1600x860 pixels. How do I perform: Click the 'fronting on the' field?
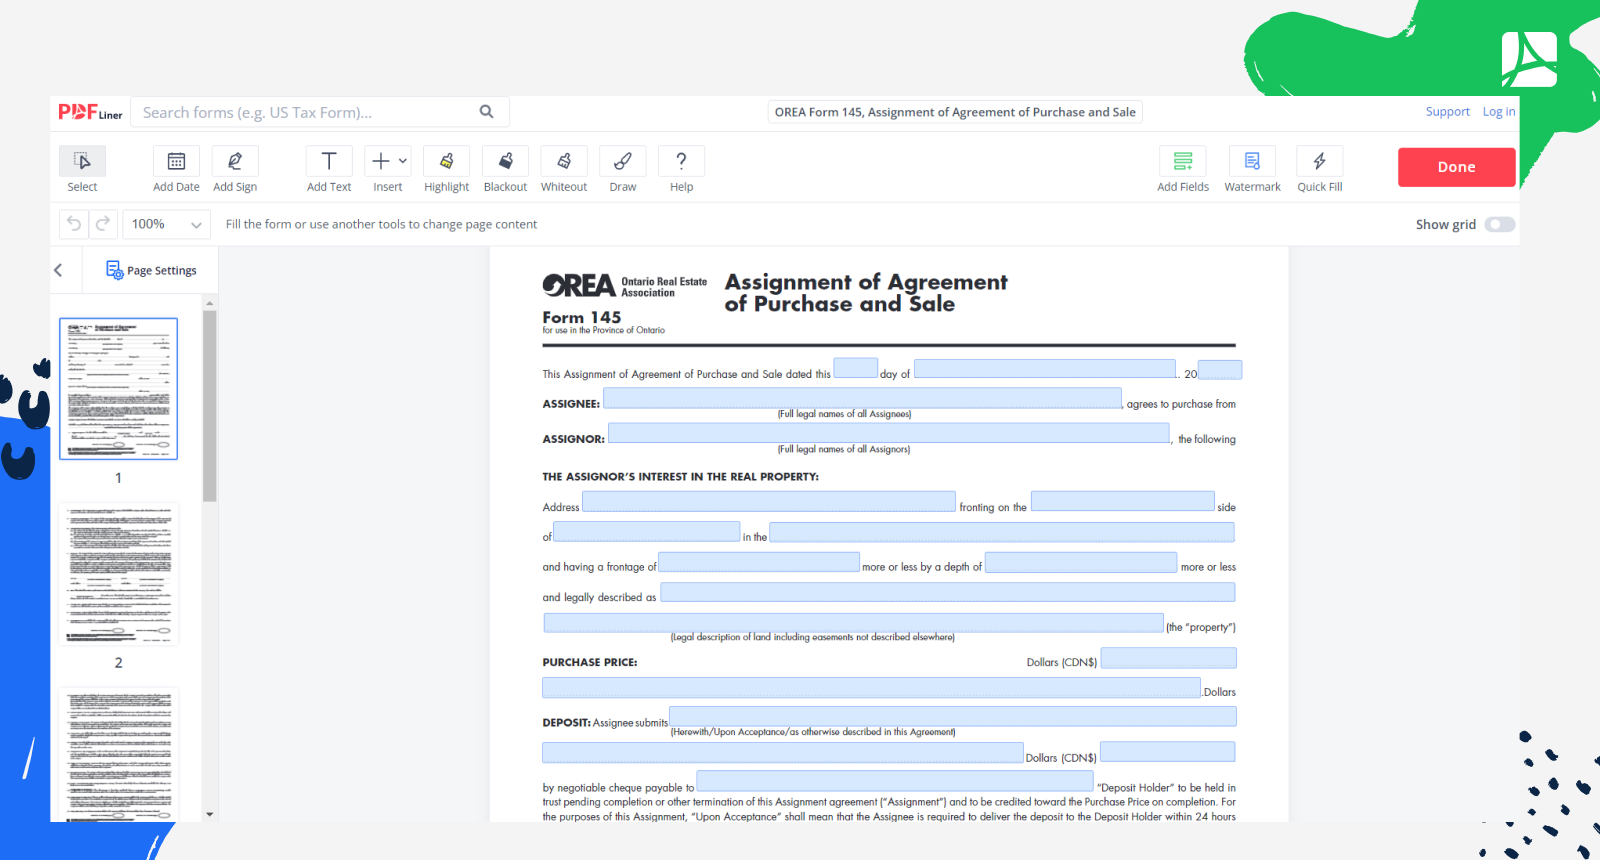1123,501
